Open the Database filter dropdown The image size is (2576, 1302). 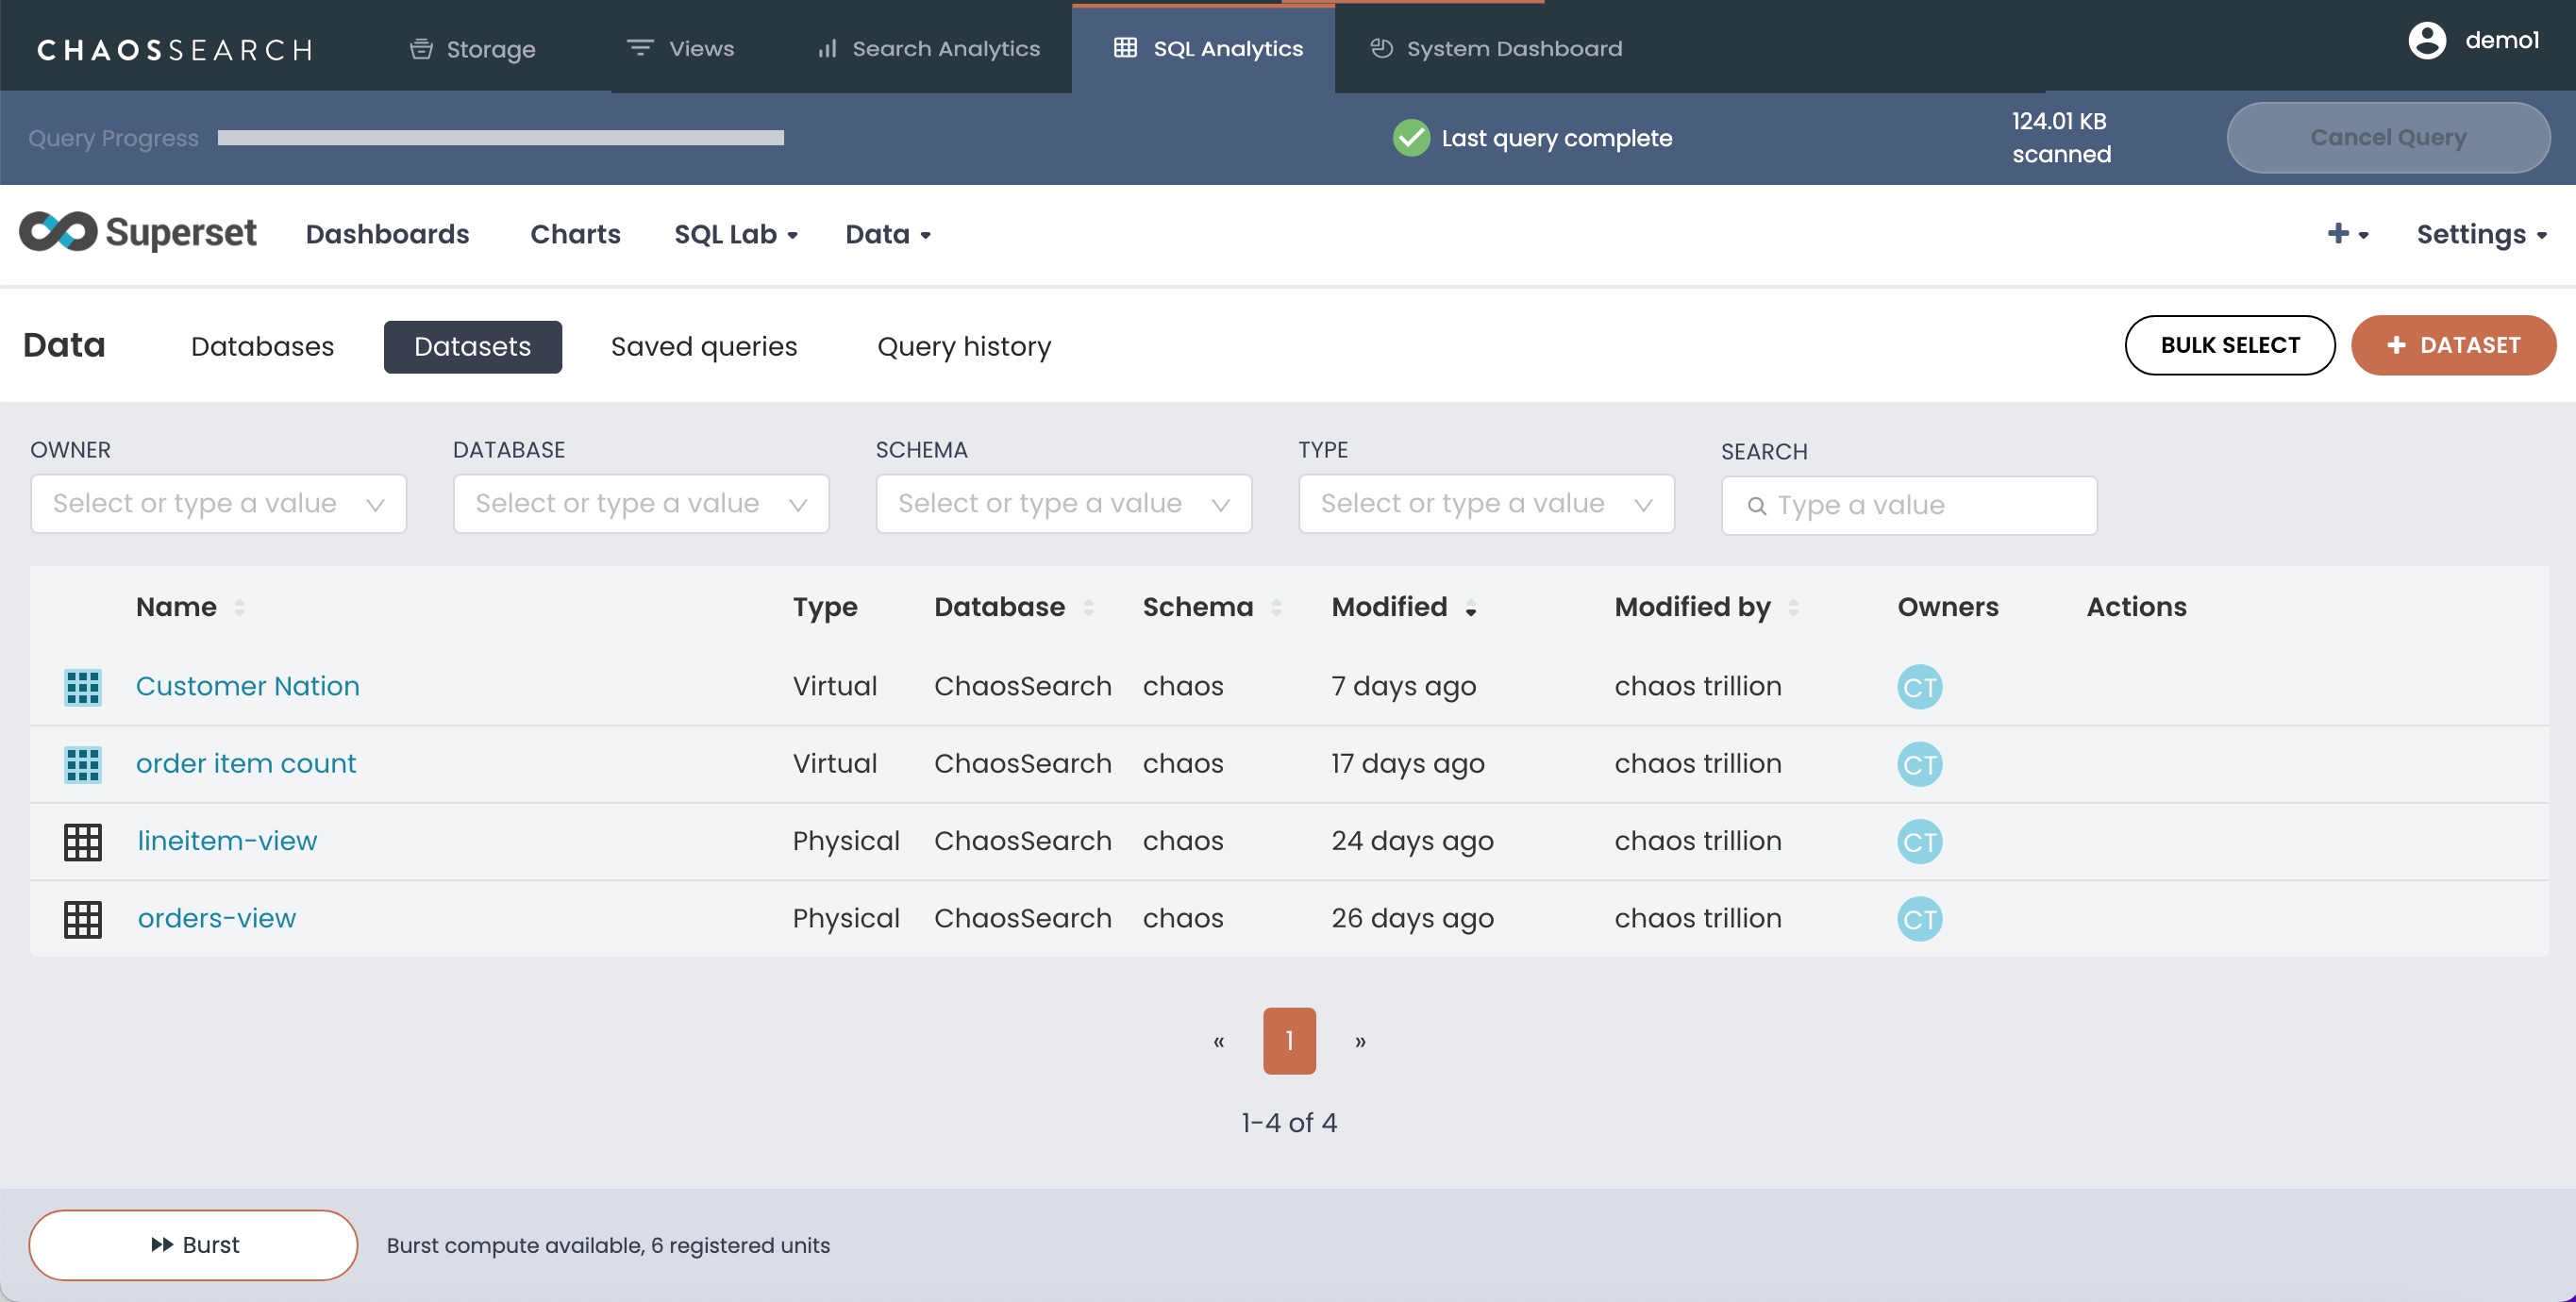point(641,503)
